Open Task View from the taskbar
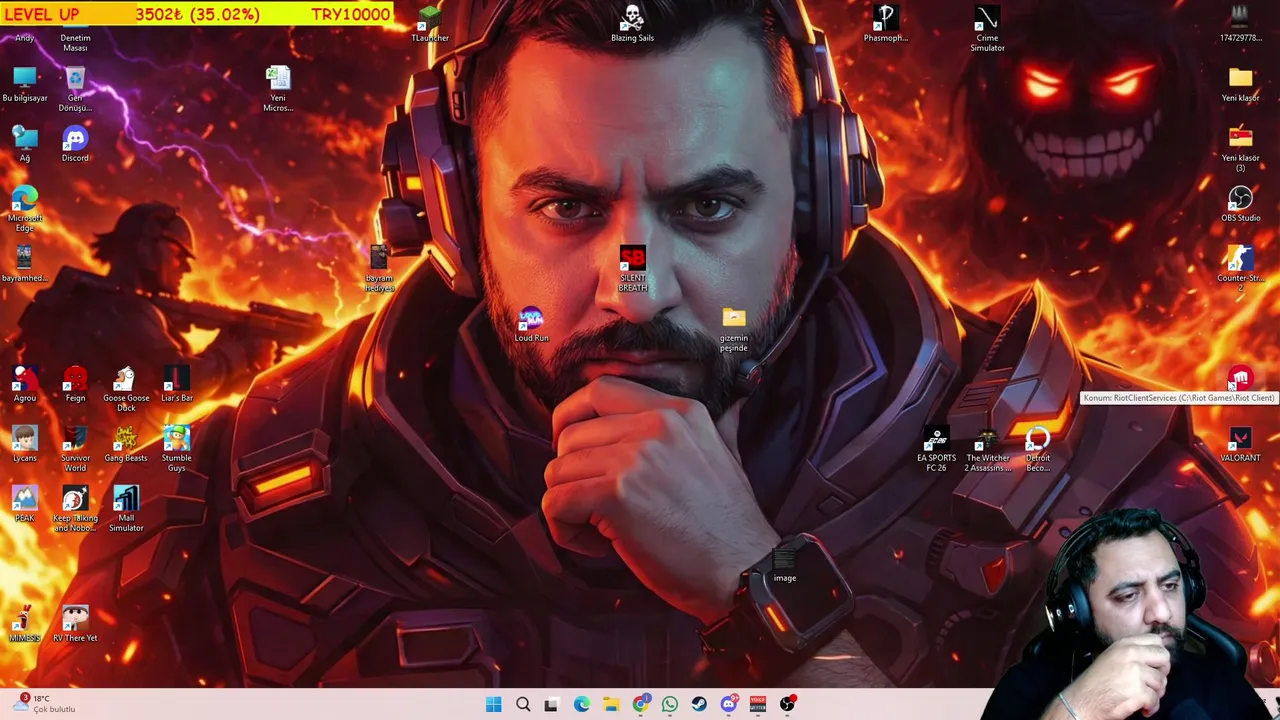 (x=551, y=704)
